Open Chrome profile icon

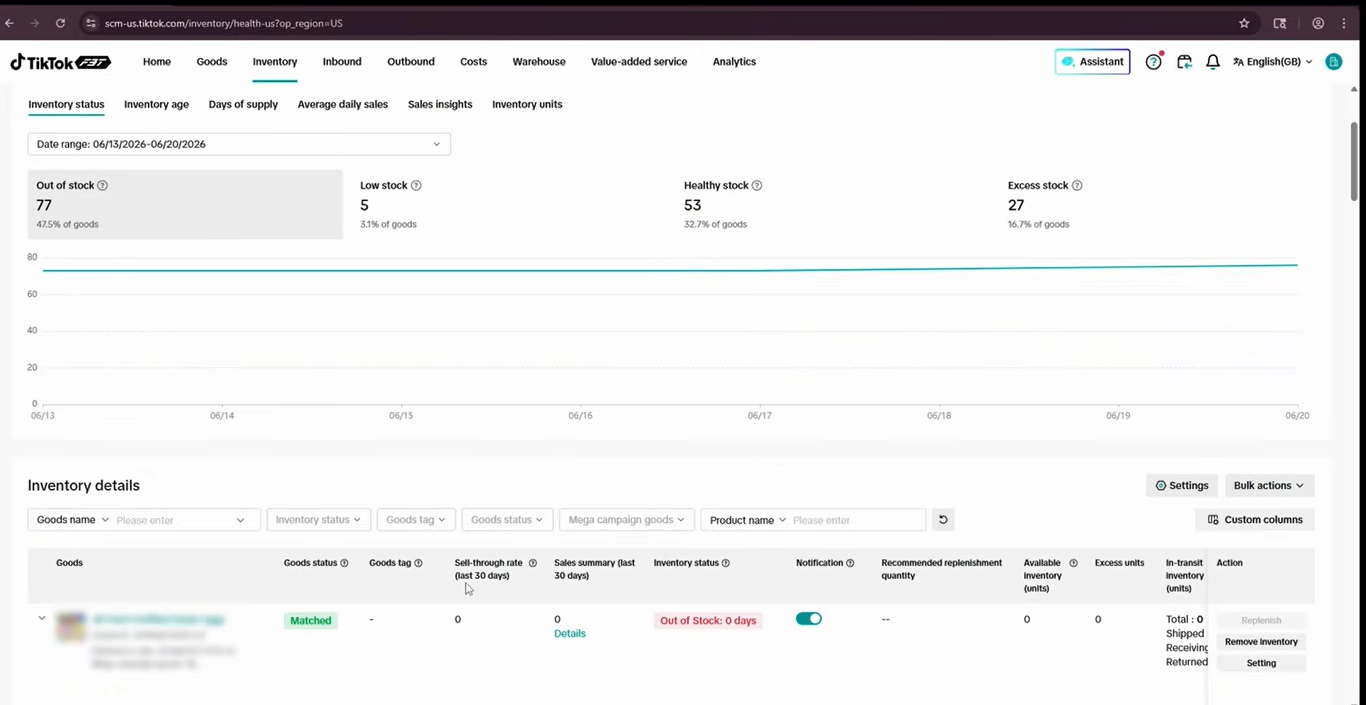coord(1318,23)
